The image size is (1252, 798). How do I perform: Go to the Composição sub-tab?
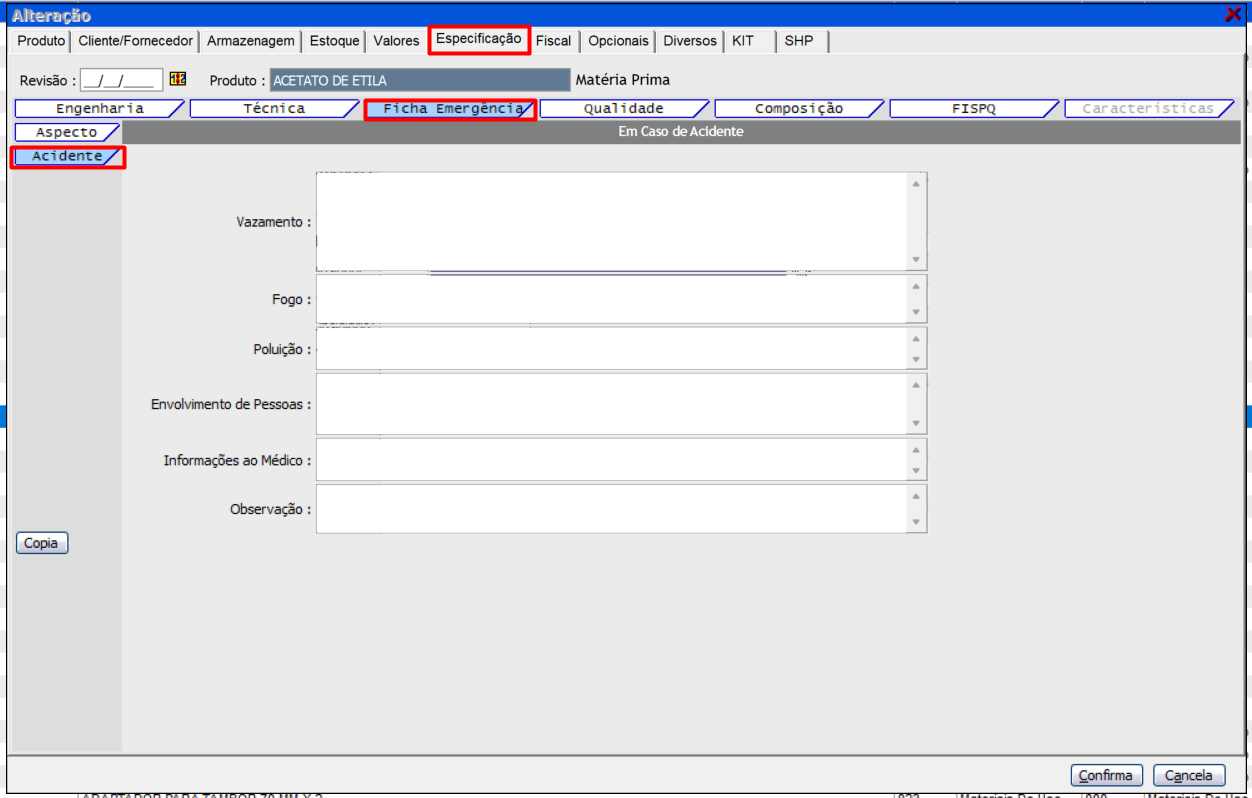(798, 109)
